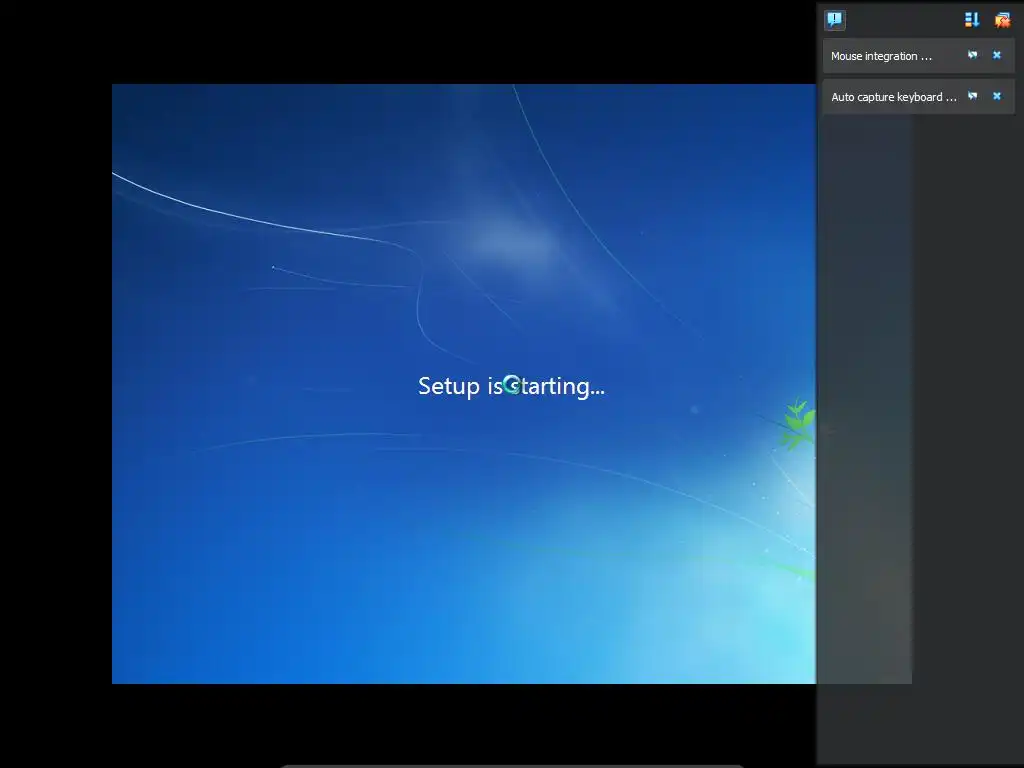Image resolution: width=1024 pixels, height=768 pixels.
Task: Toggle the notification center speech-bubble icon
Action: tap(835, 20)
